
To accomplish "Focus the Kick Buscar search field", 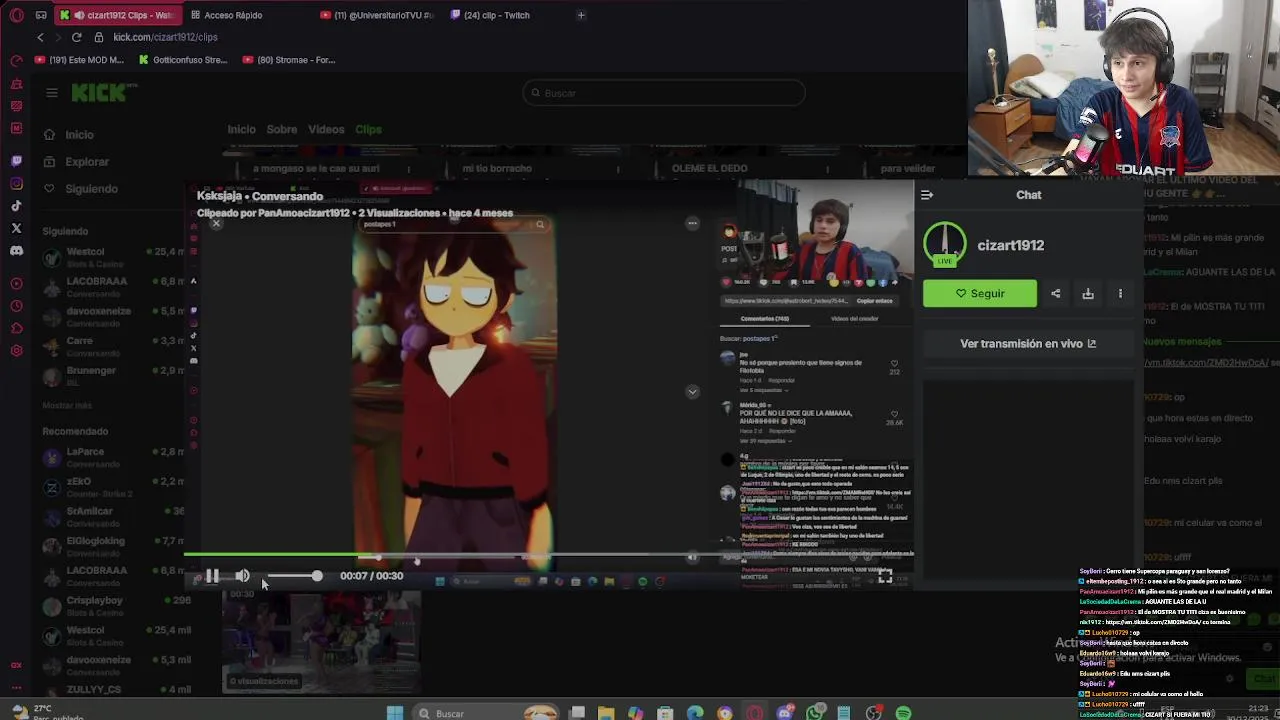I will tap(664, 93).
